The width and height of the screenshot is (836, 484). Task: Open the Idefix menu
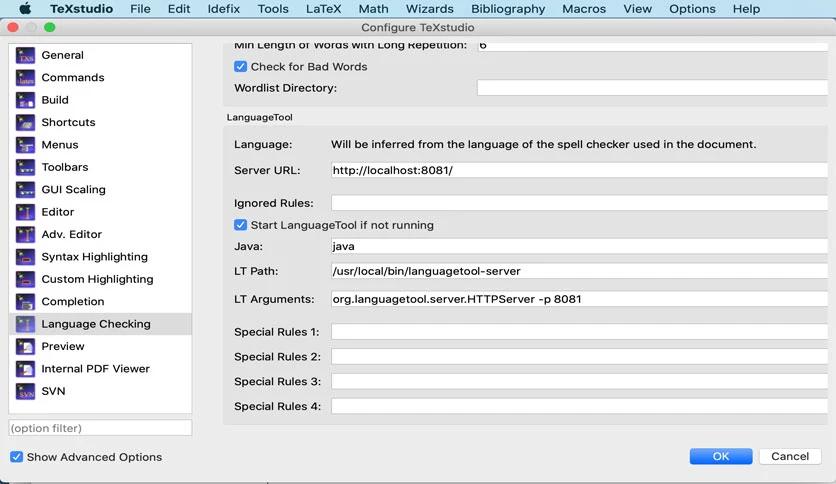coord(223,9)
